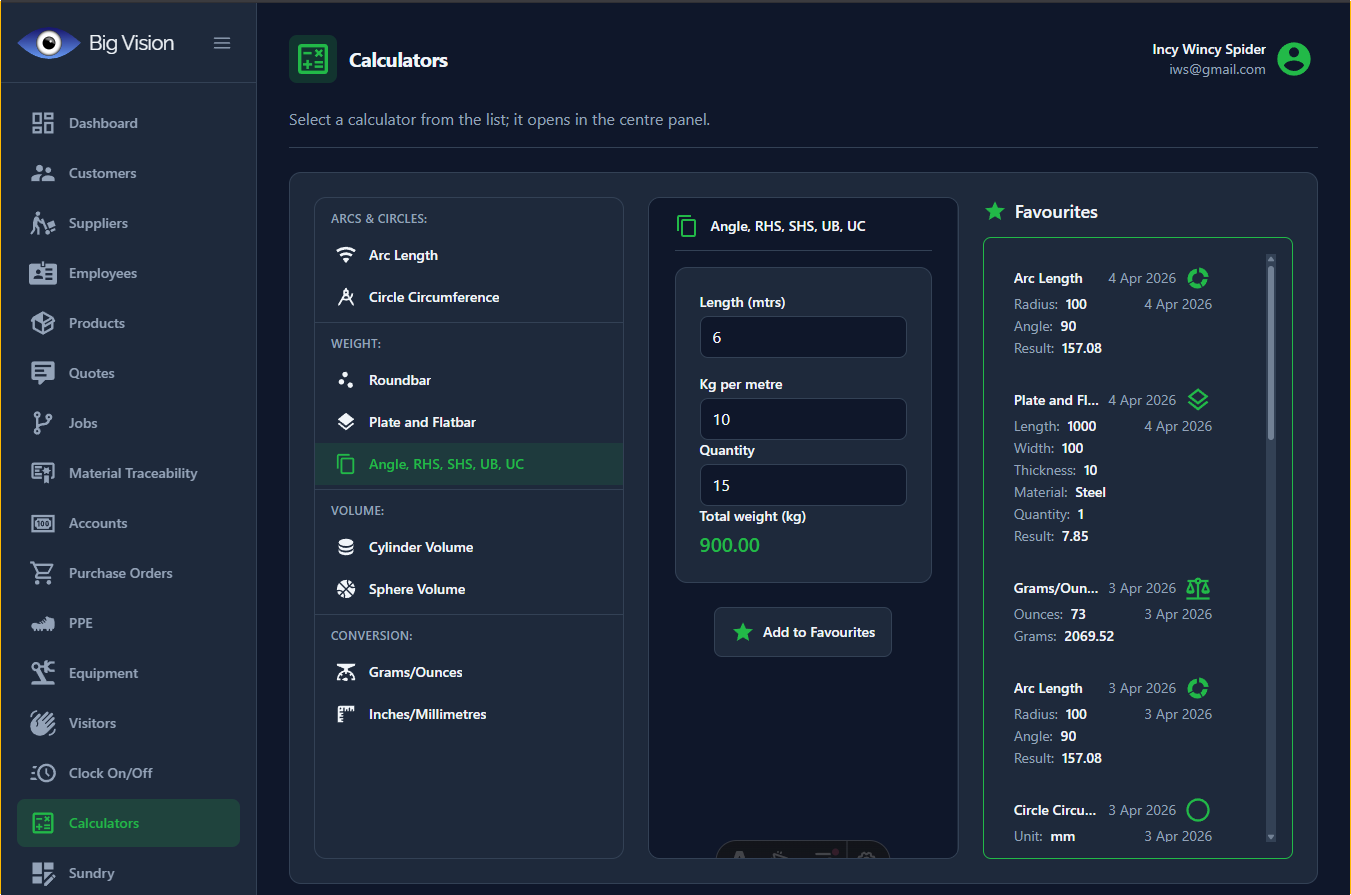Choose the Plate and Flatbar layers icon
The width and height of the screenshot is (1351, 895).
point(346,422)
